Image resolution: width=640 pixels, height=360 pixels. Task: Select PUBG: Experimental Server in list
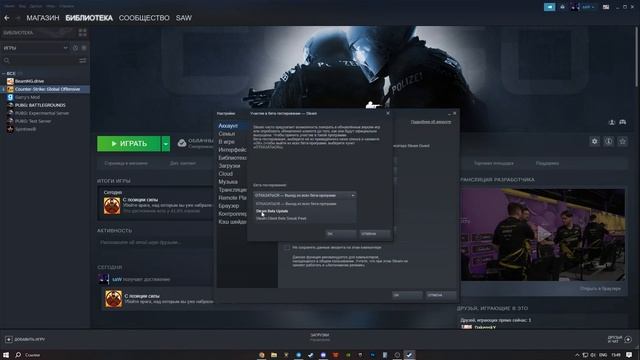click(42, 113)
